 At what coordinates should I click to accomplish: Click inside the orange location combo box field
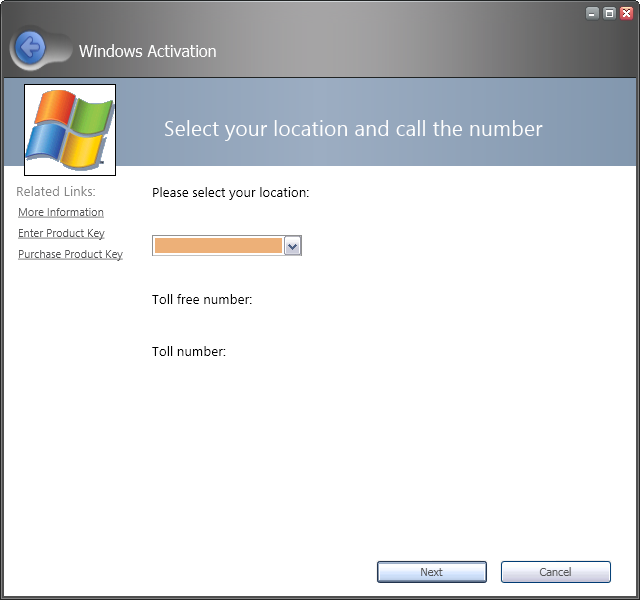(218, 246)
